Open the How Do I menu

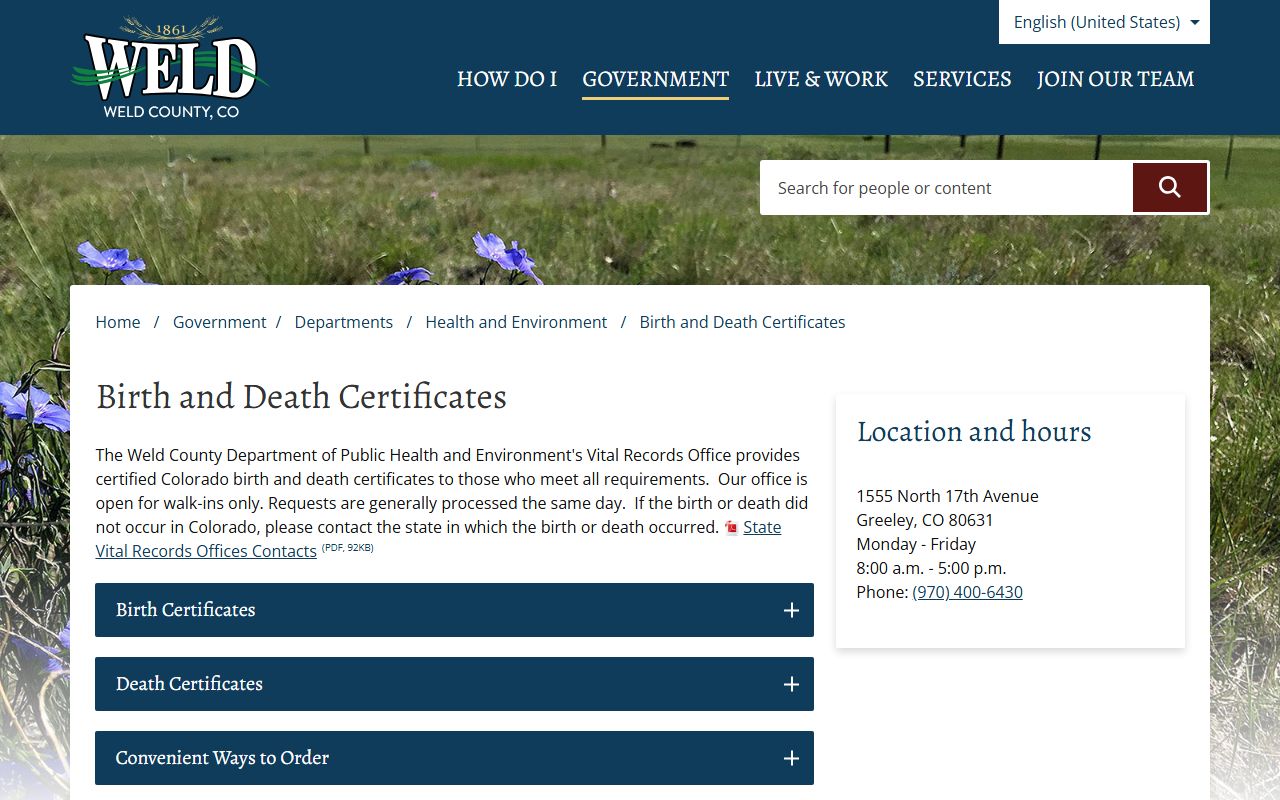[507, 79]
